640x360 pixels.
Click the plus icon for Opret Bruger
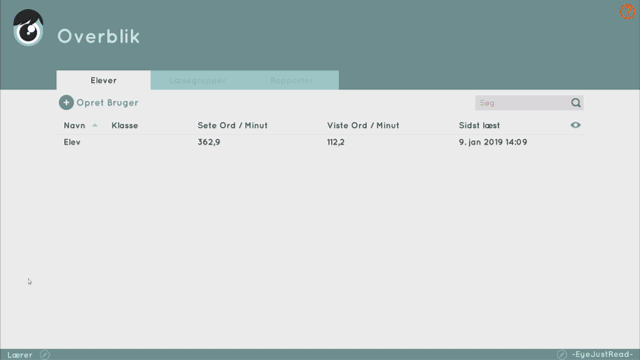(66, 102)
